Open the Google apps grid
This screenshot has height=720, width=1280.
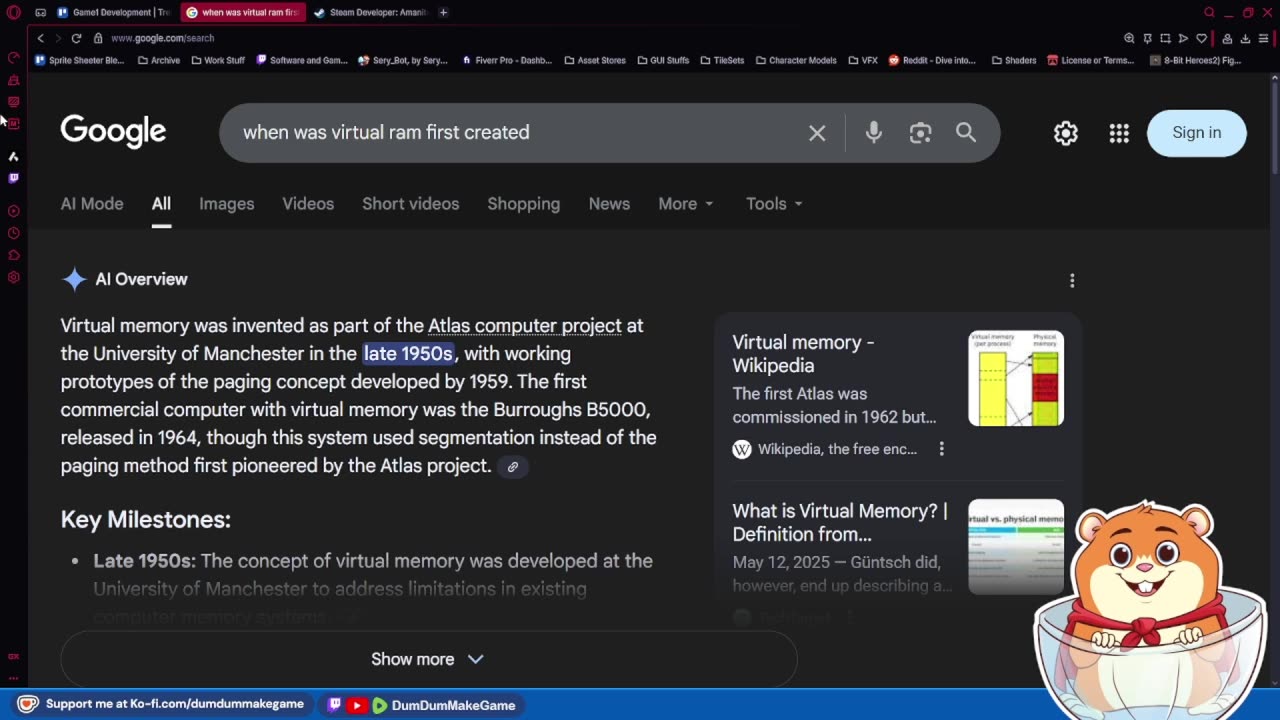pyautogui.click(x=1119, y=133)
